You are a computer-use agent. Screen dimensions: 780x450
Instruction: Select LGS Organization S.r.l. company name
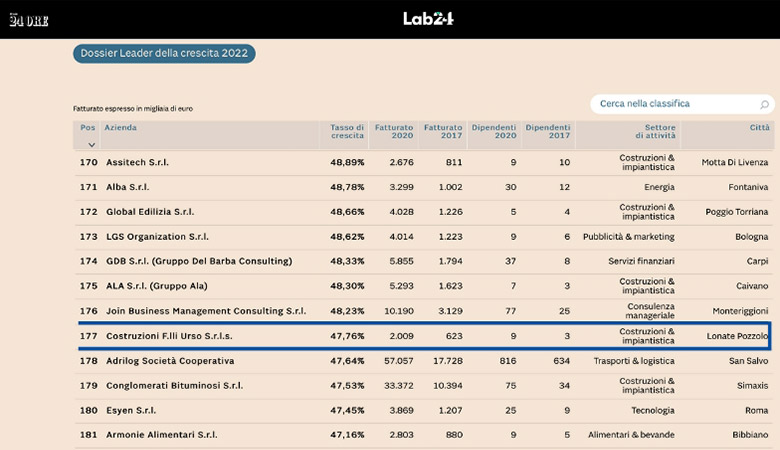[157, 237]
